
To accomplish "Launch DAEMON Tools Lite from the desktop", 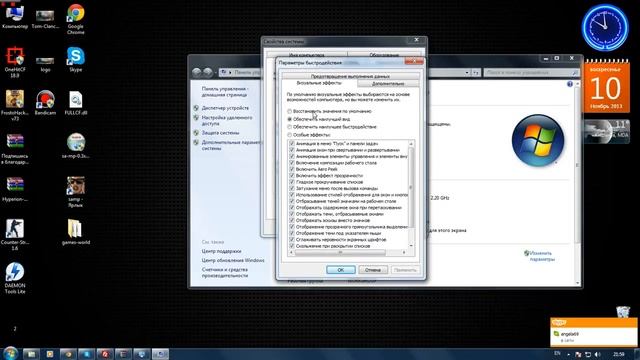I will click(15, 278).
